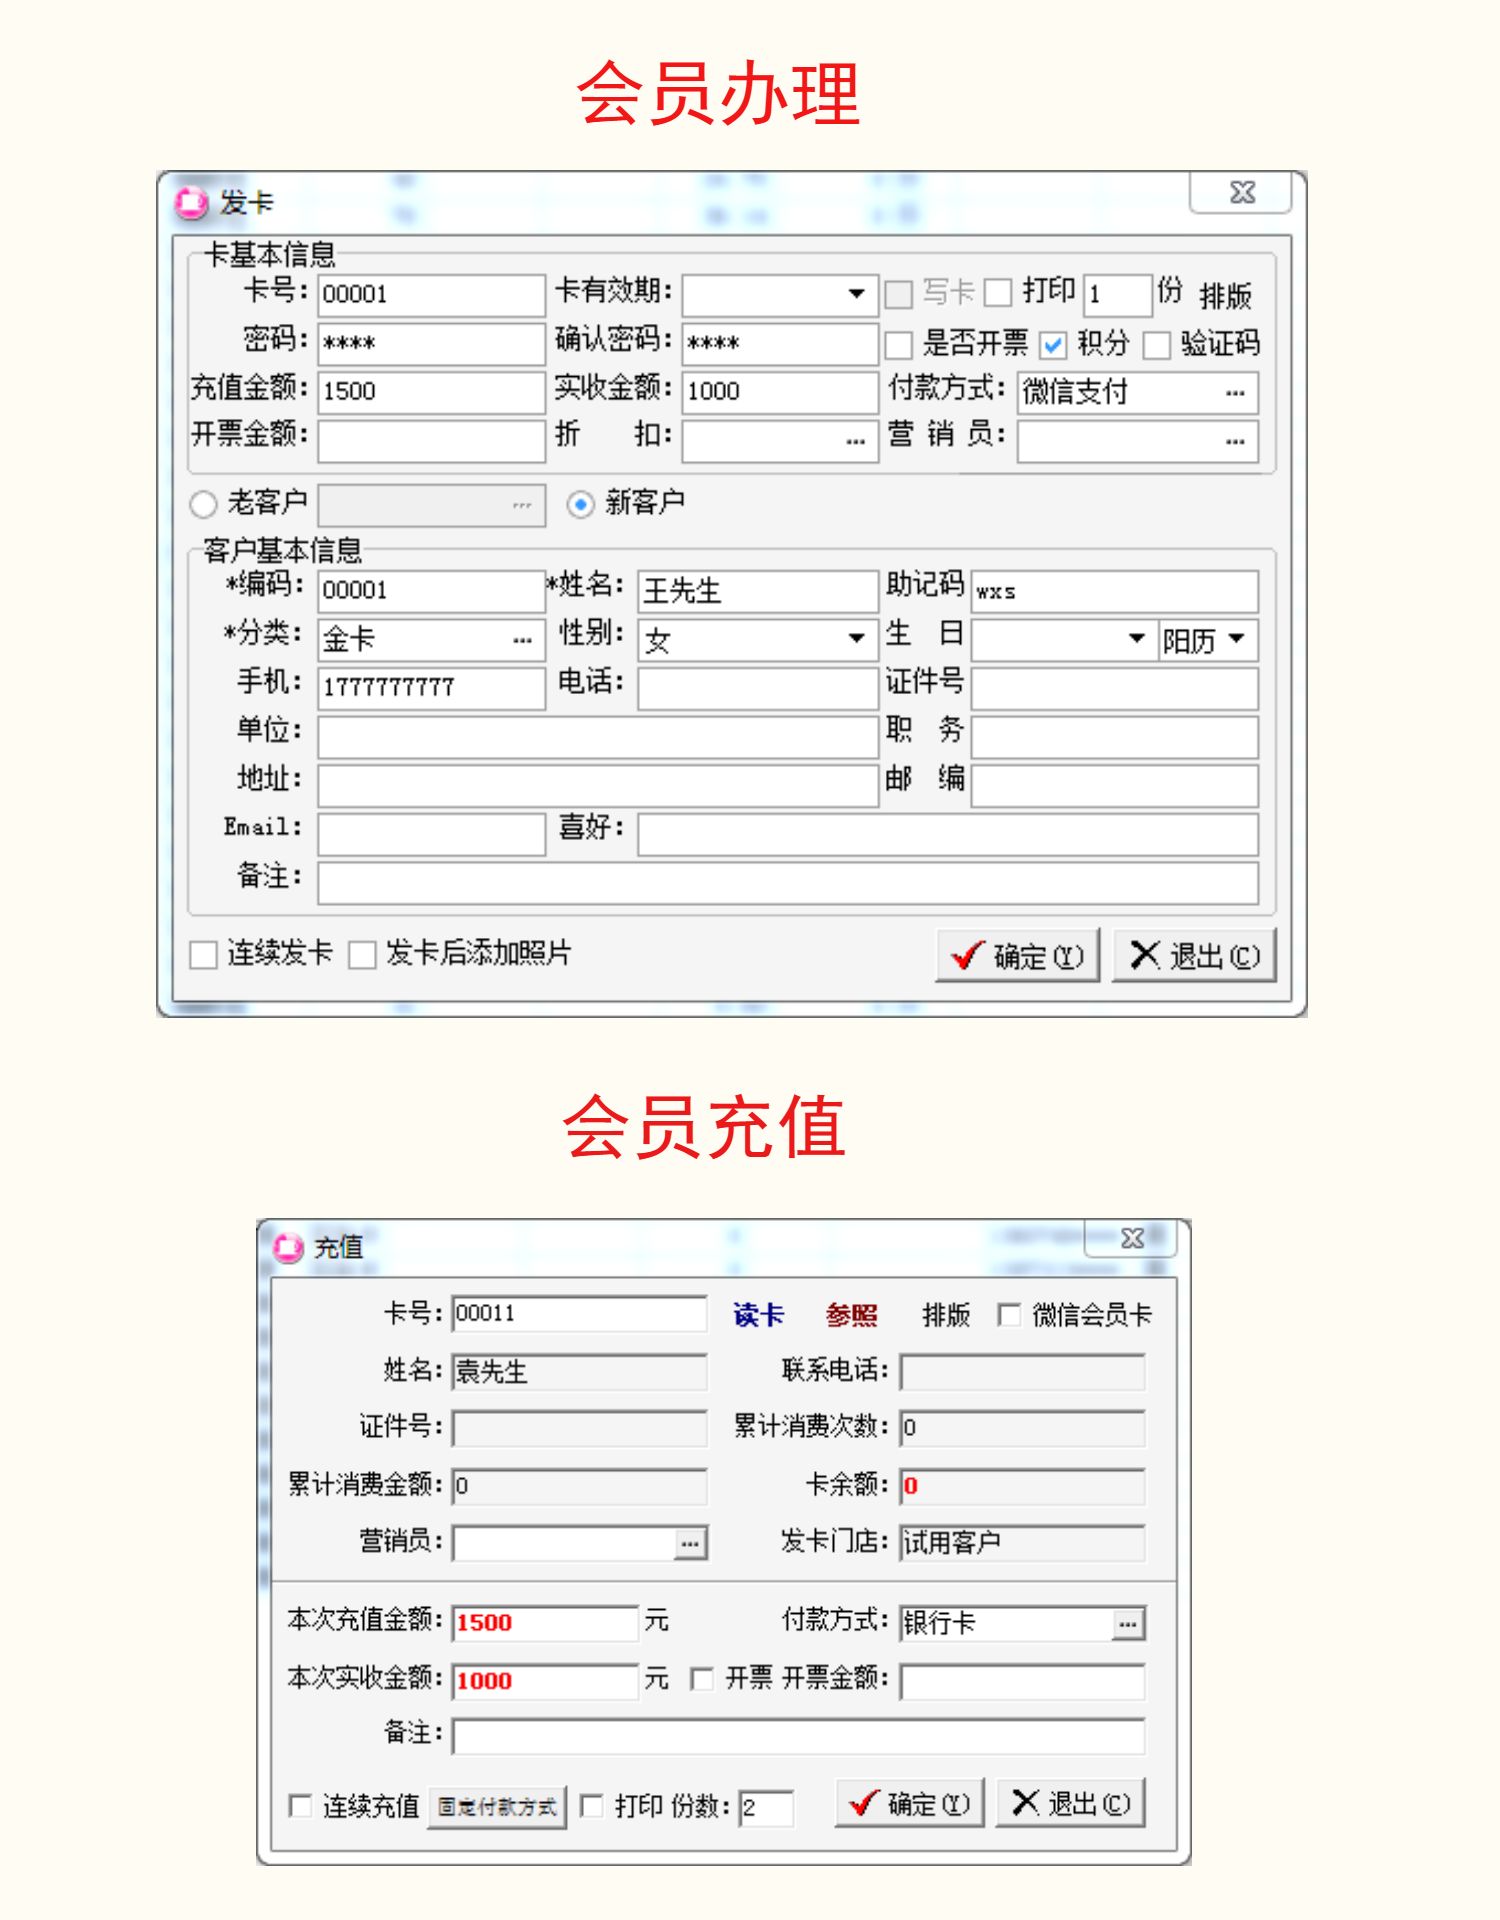Viewport: 1500px width, 1920px height.
Task: Click the 电话 input field
Action: click(x=758, y=688)
